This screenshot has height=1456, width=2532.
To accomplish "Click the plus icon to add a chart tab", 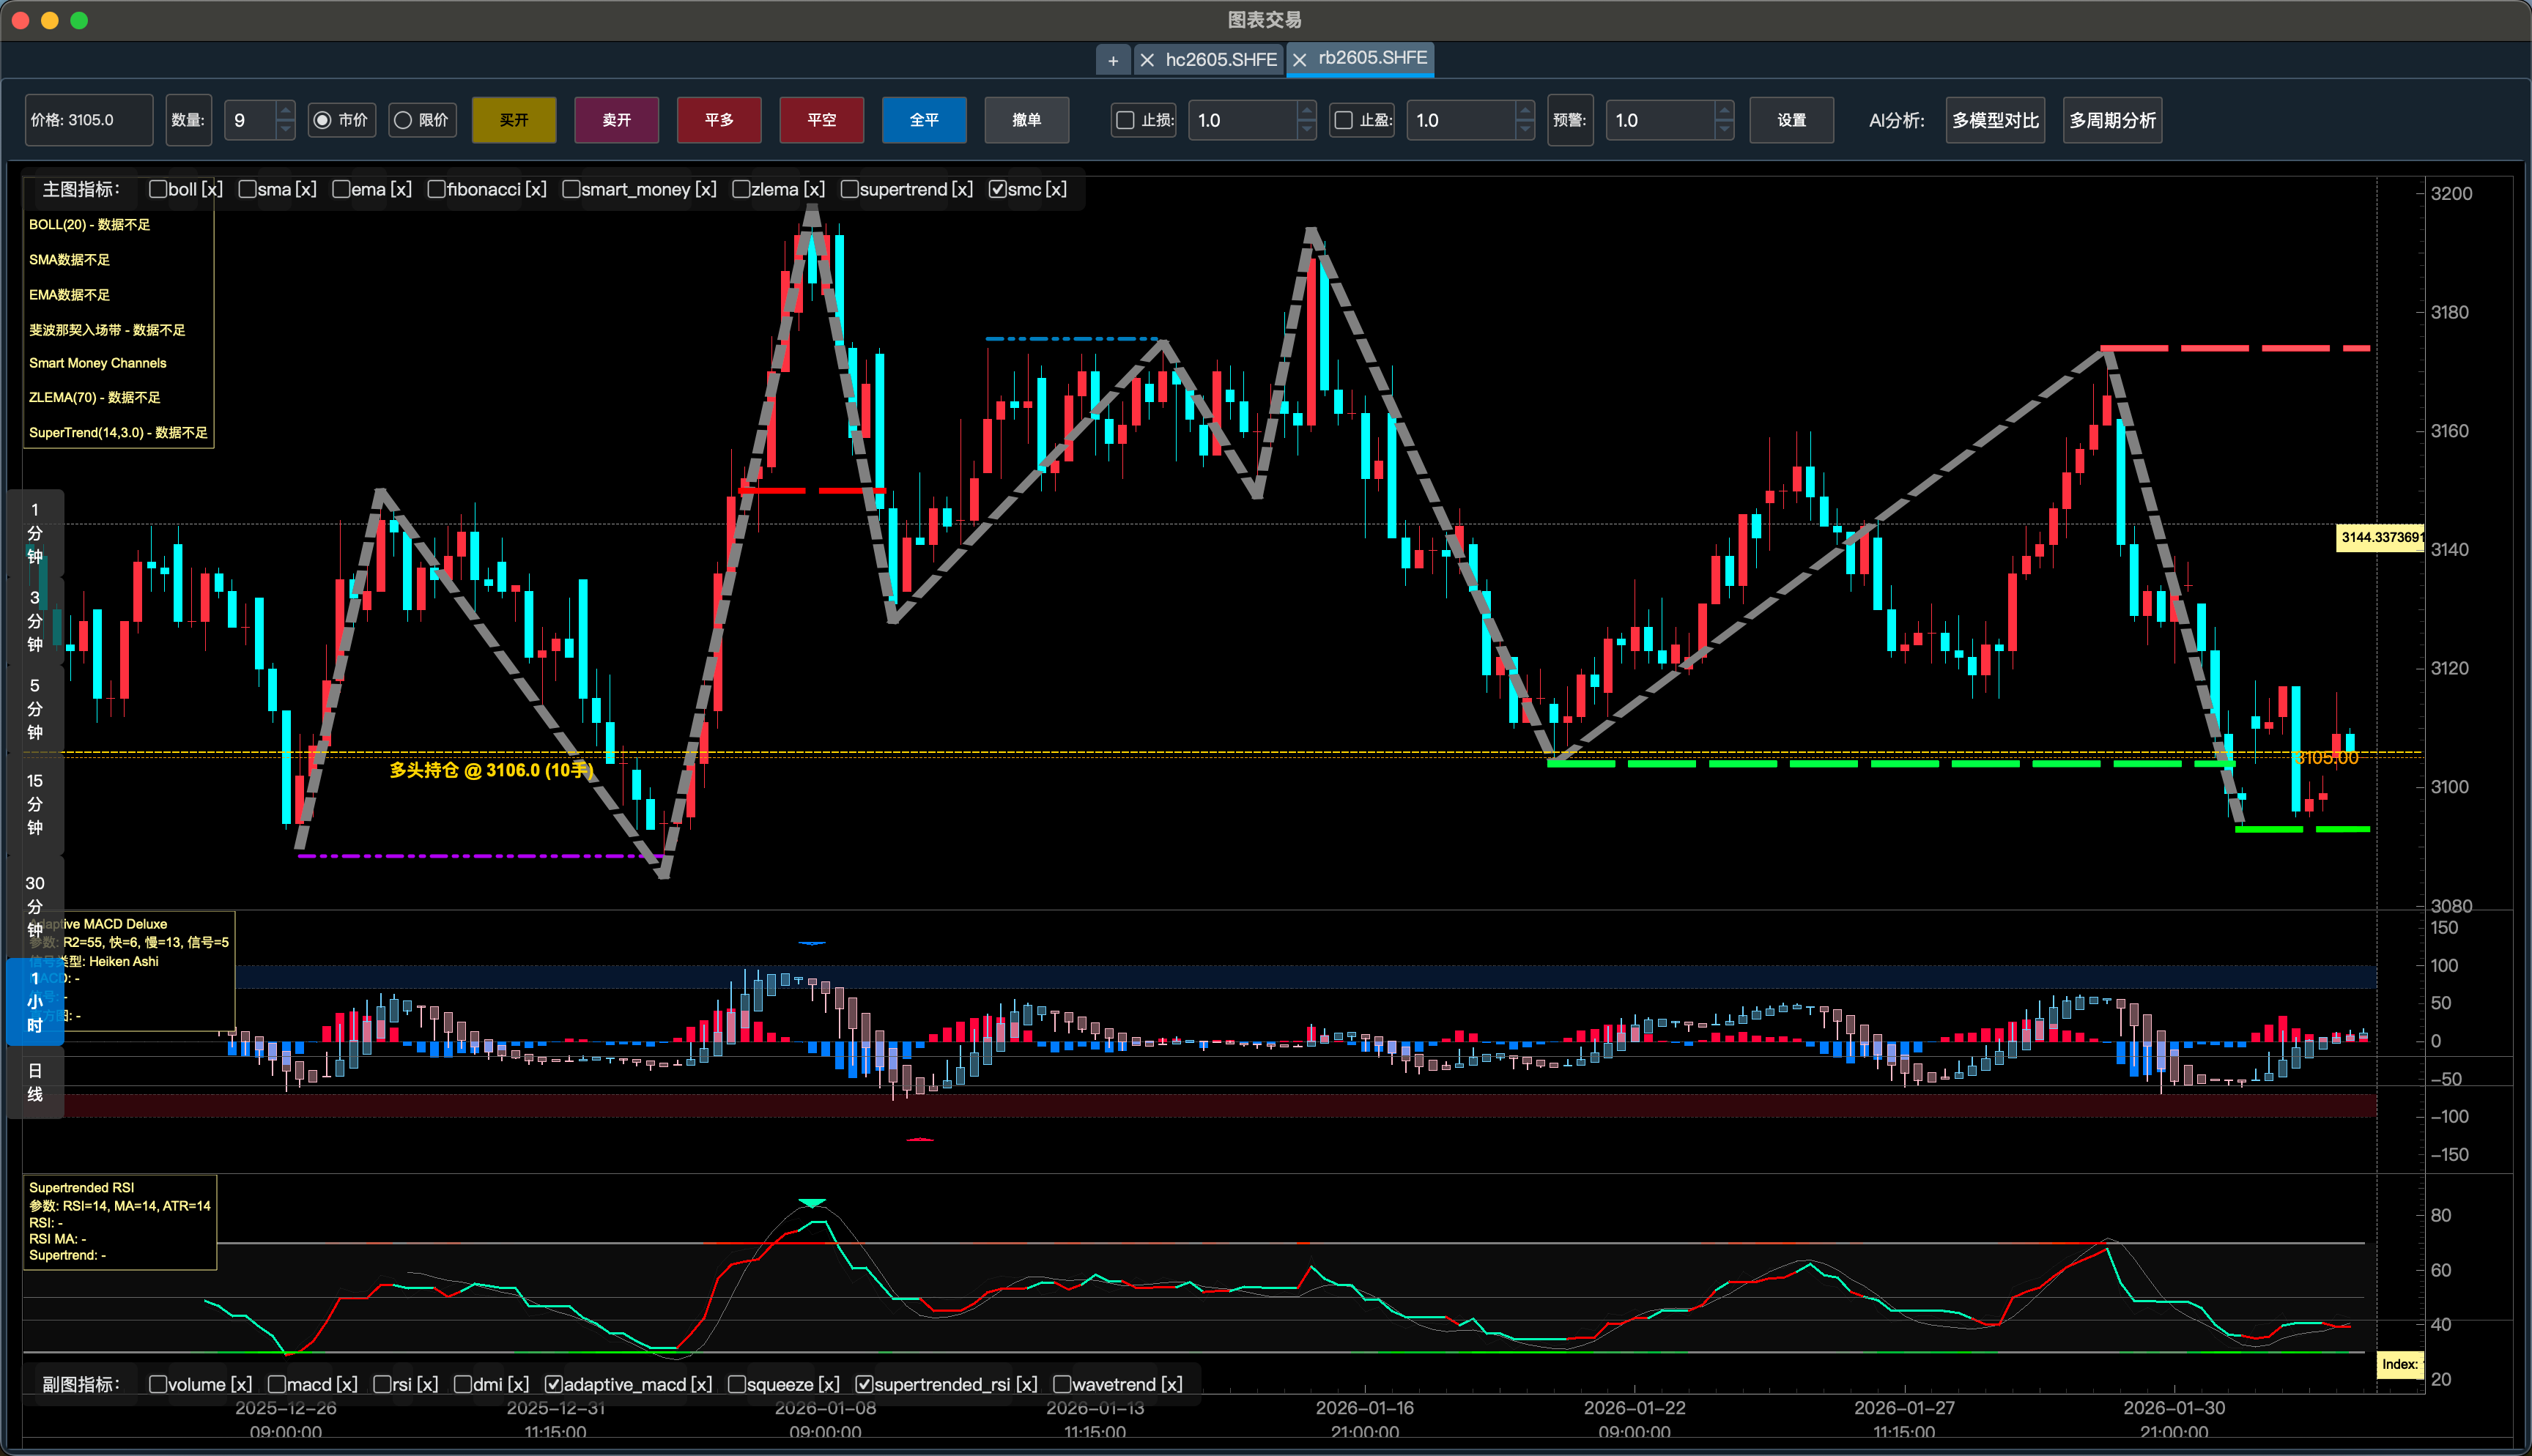I will click(x=1112, y=60).
